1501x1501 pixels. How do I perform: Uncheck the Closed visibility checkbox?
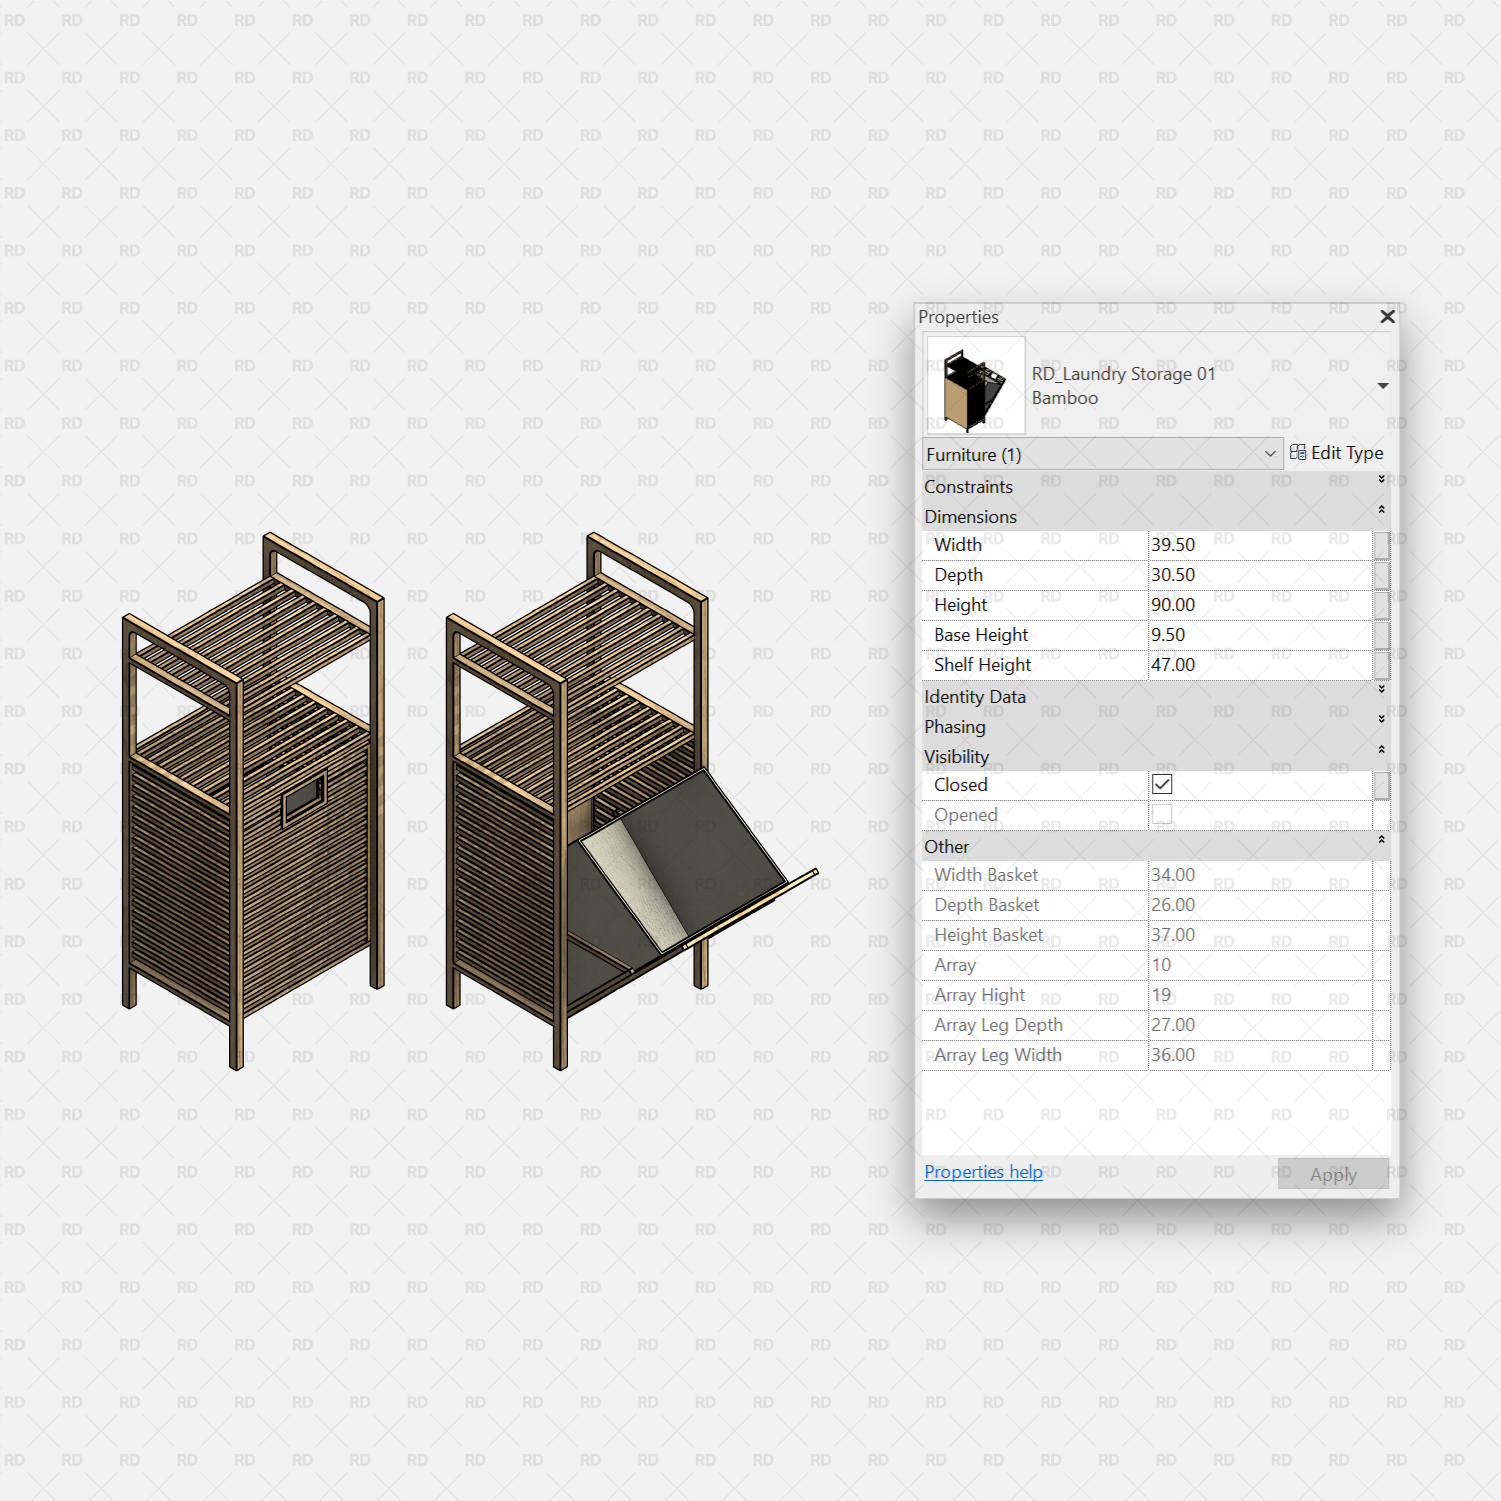(x=1161, y=784)
